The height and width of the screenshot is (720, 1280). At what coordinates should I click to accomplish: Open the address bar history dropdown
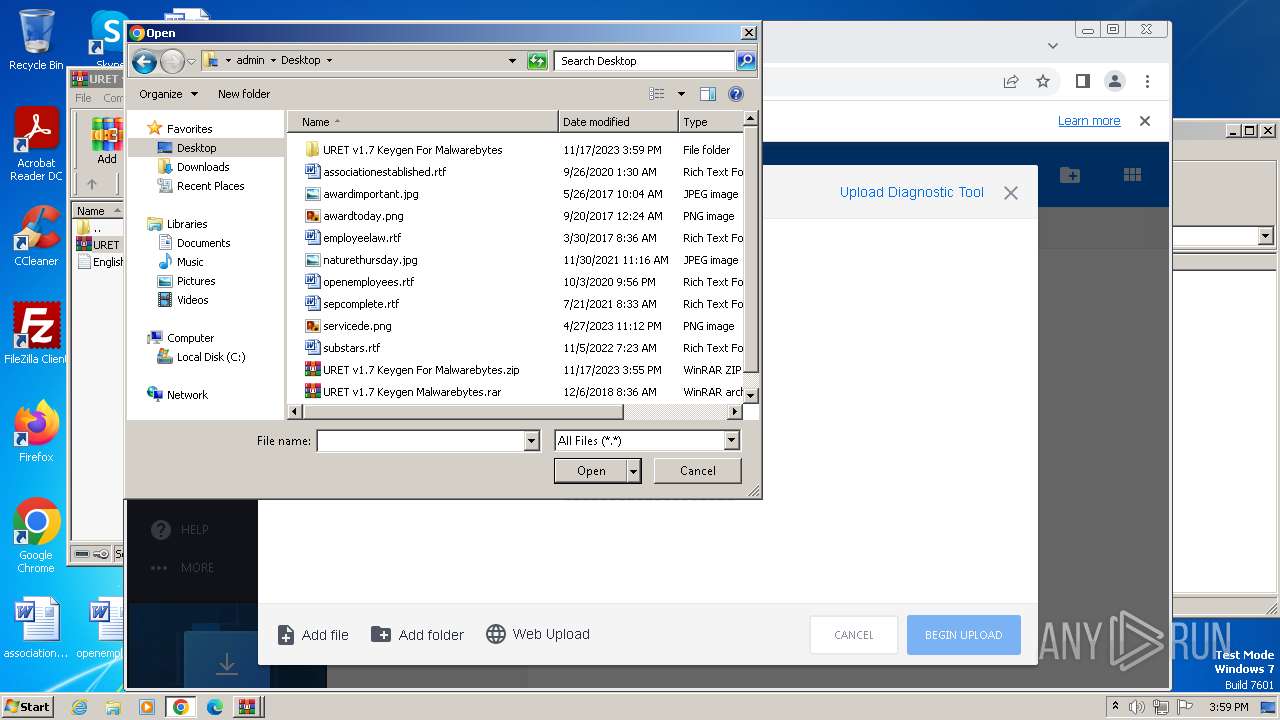(x=513, y=61)
